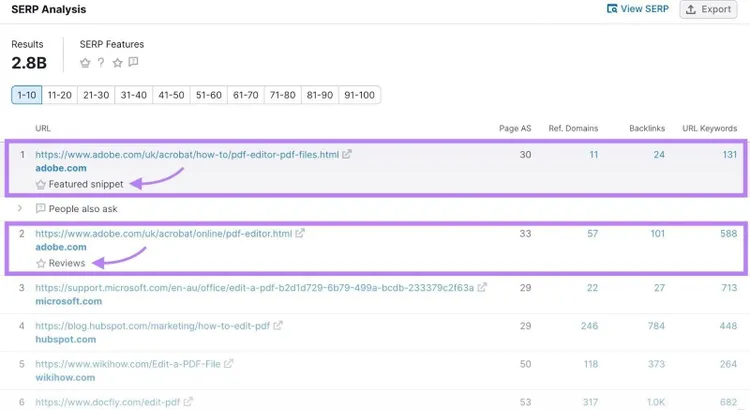
Task: Select results page 81-90
Action: pos(320,95)
